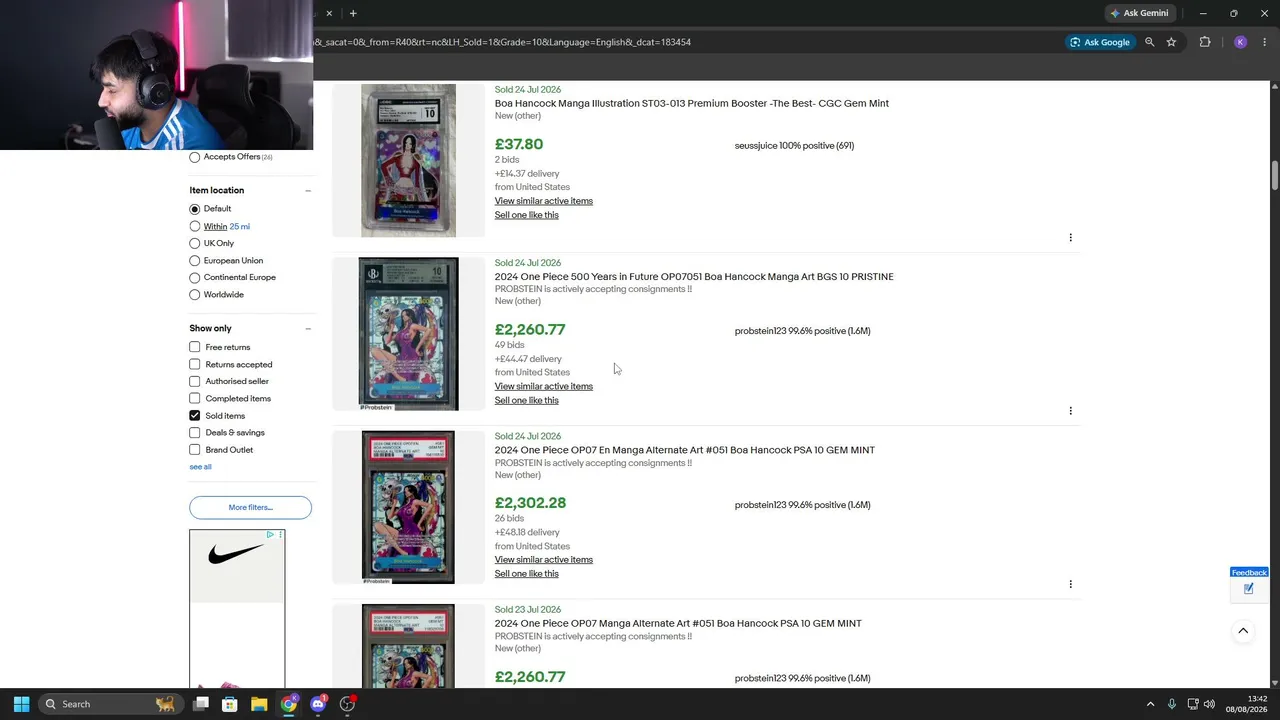
Task: Open options menu for the 49-bid BGS listing
Action: (1070, 411)
